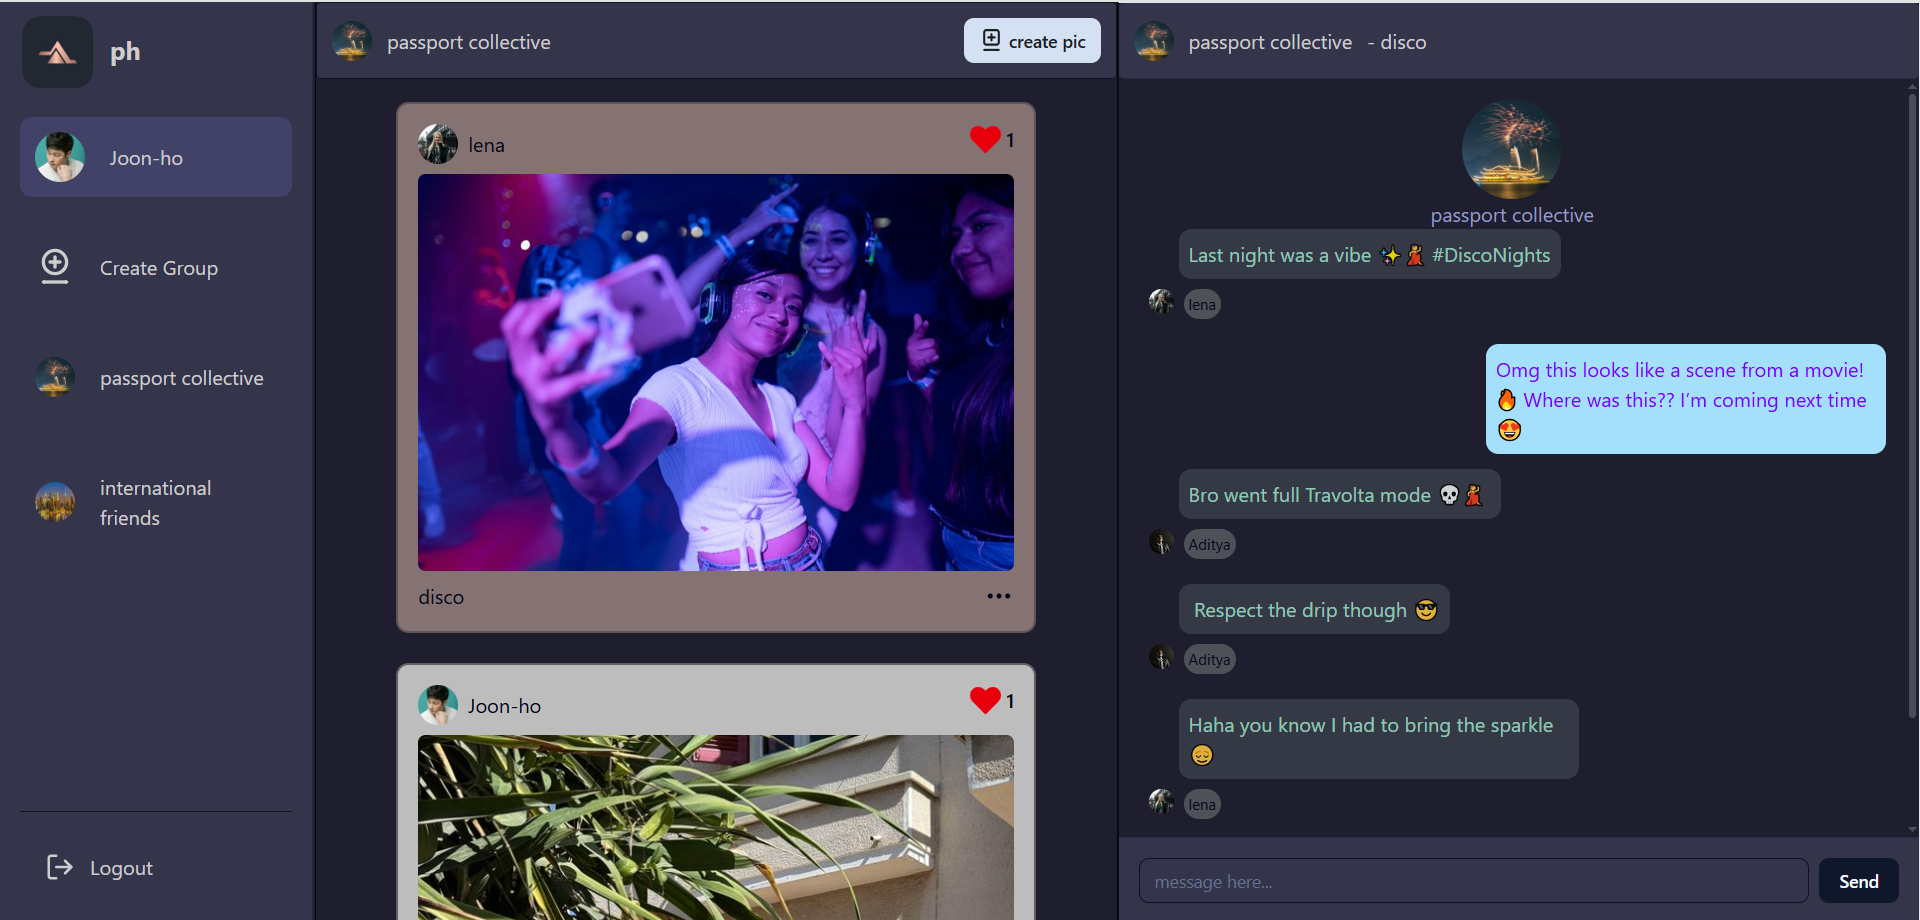
Task: Open the Joon-ho profile entry
Action: [156, 157]
